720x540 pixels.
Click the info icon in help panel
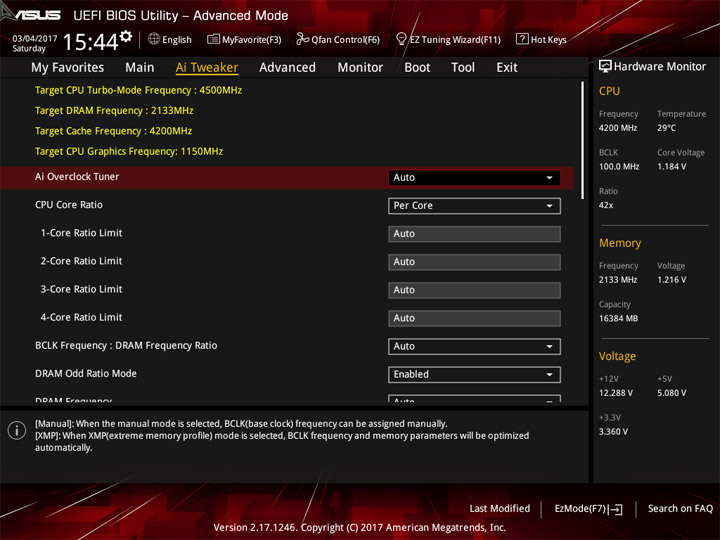pyautogui.click(x=17, y=431)
